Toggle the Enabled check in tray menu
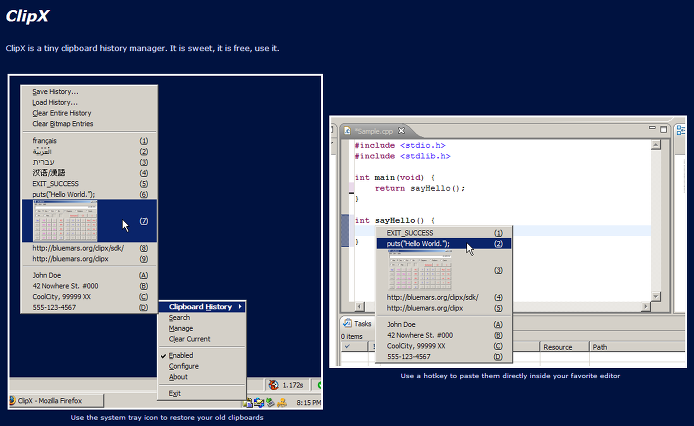This screenshot has height=426, width=694. tap(202, 355)
